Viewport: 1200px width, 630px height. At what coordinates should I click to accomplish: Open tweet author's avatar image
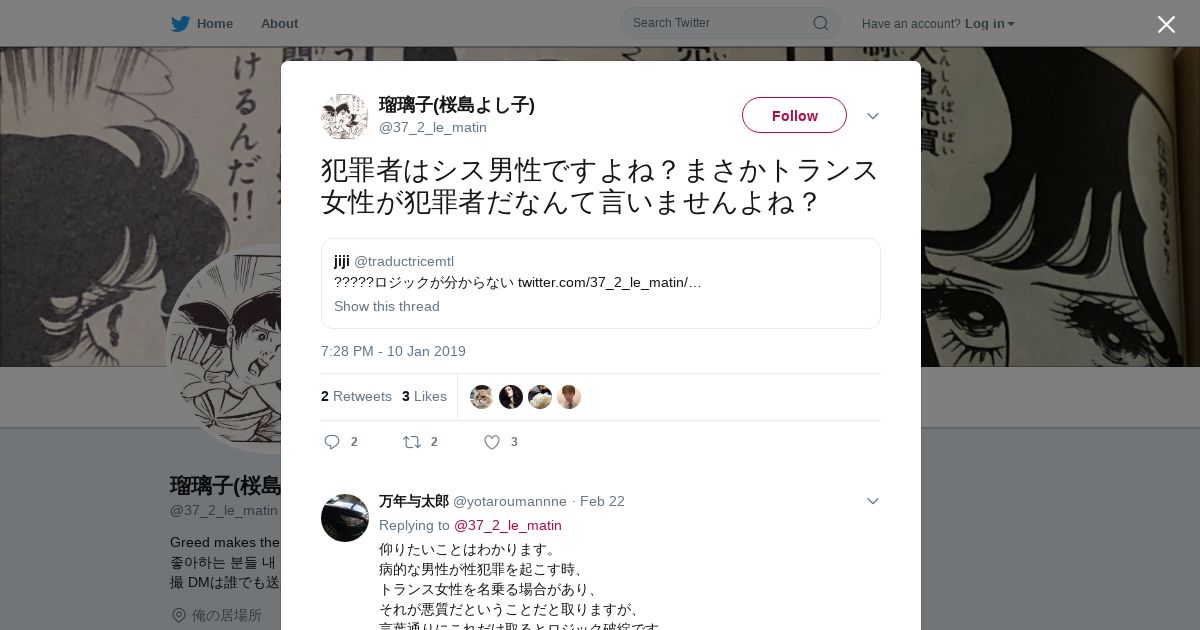(x=345, y=116)
